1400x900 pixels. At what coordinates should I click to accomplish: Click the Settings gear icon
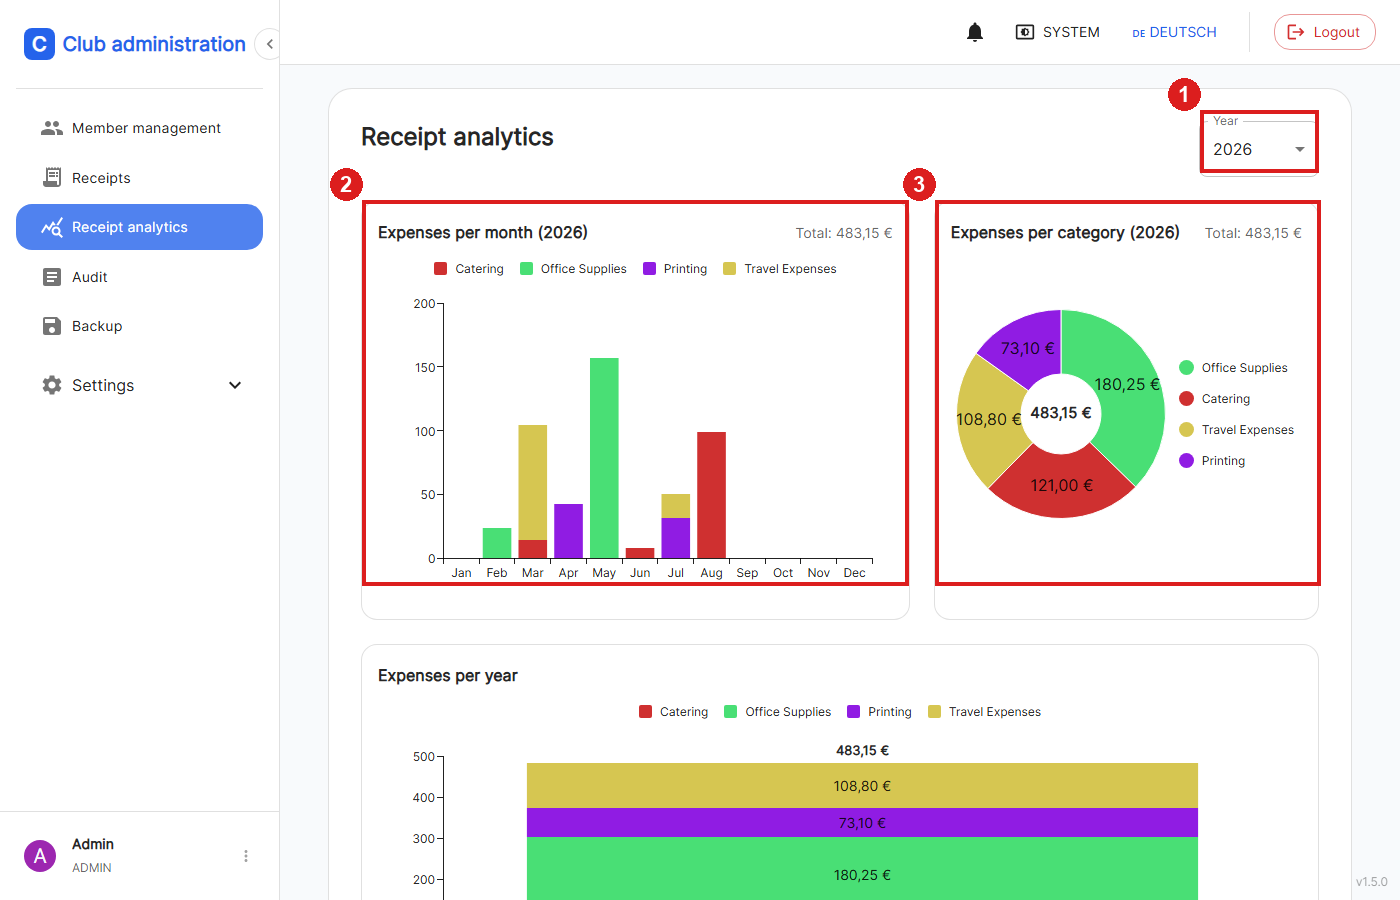[52, 385]
